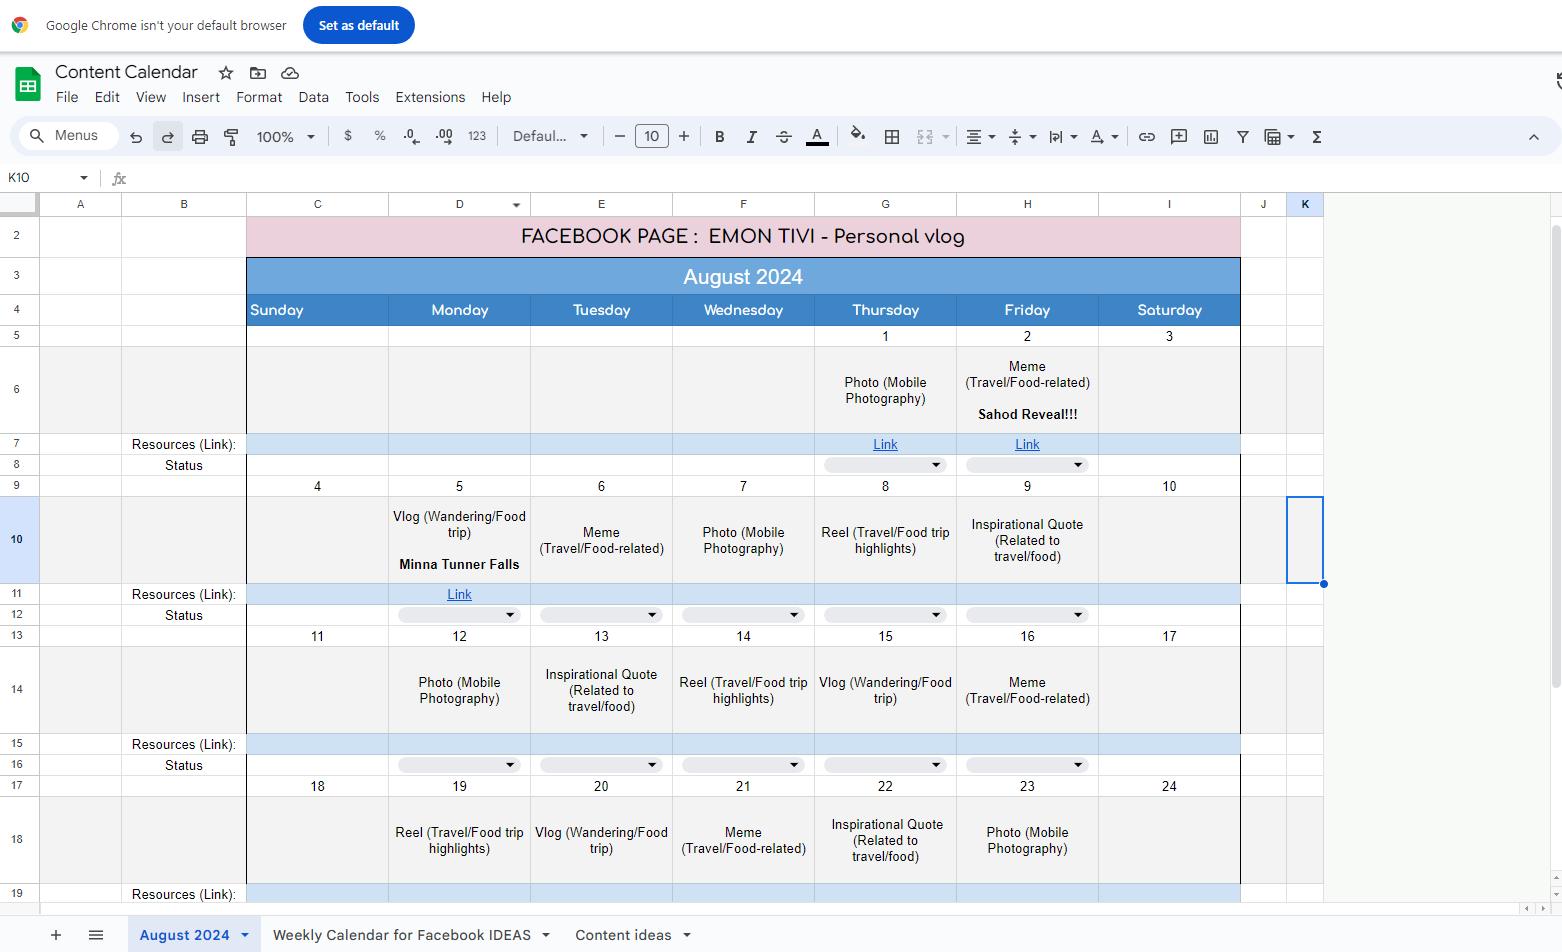
Task: Create a filter with the funnel icon
Action: [1243, 137]
